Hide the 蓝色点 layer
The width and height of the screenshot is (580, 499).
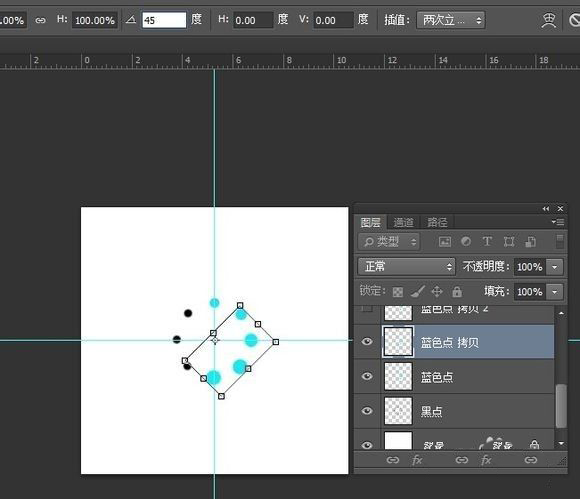pyautogui.click(x=367, y=376)
